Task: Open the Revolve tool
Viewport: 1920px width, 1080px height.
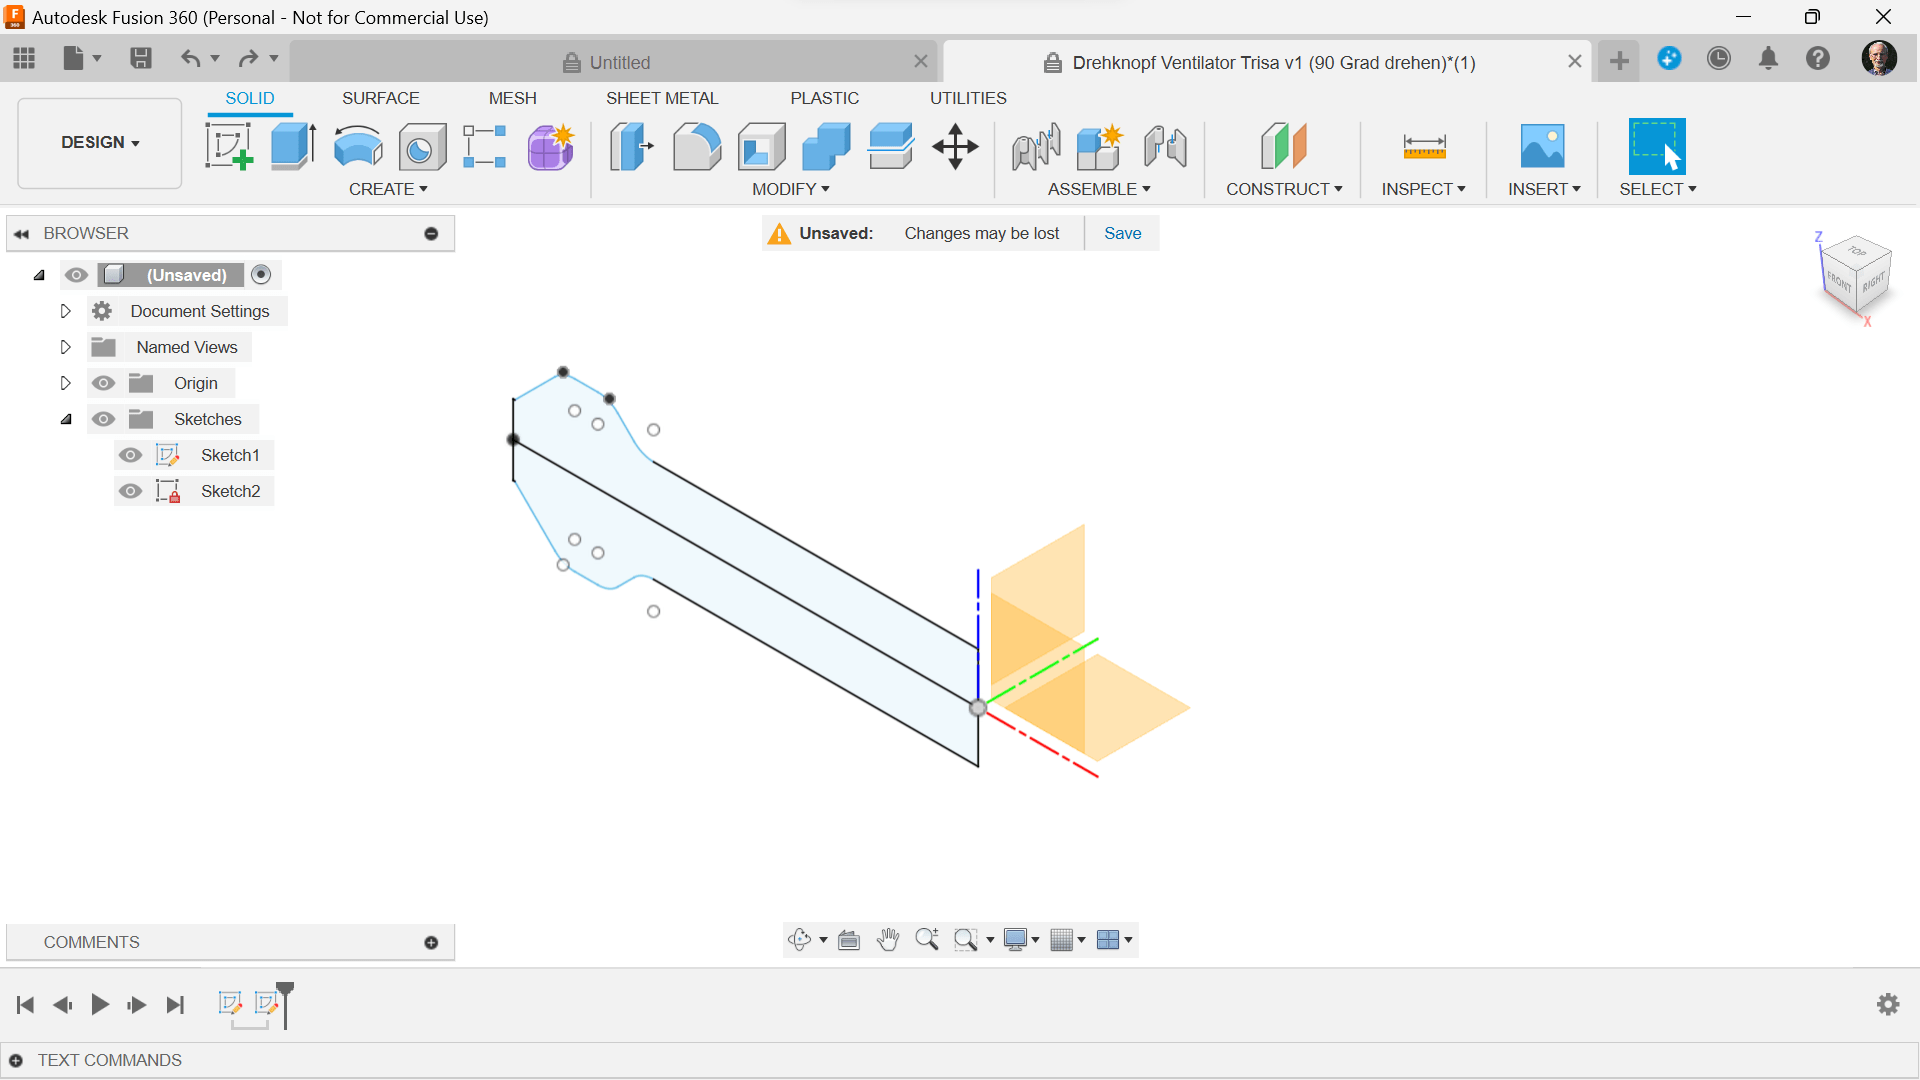Action: [358, 146]
